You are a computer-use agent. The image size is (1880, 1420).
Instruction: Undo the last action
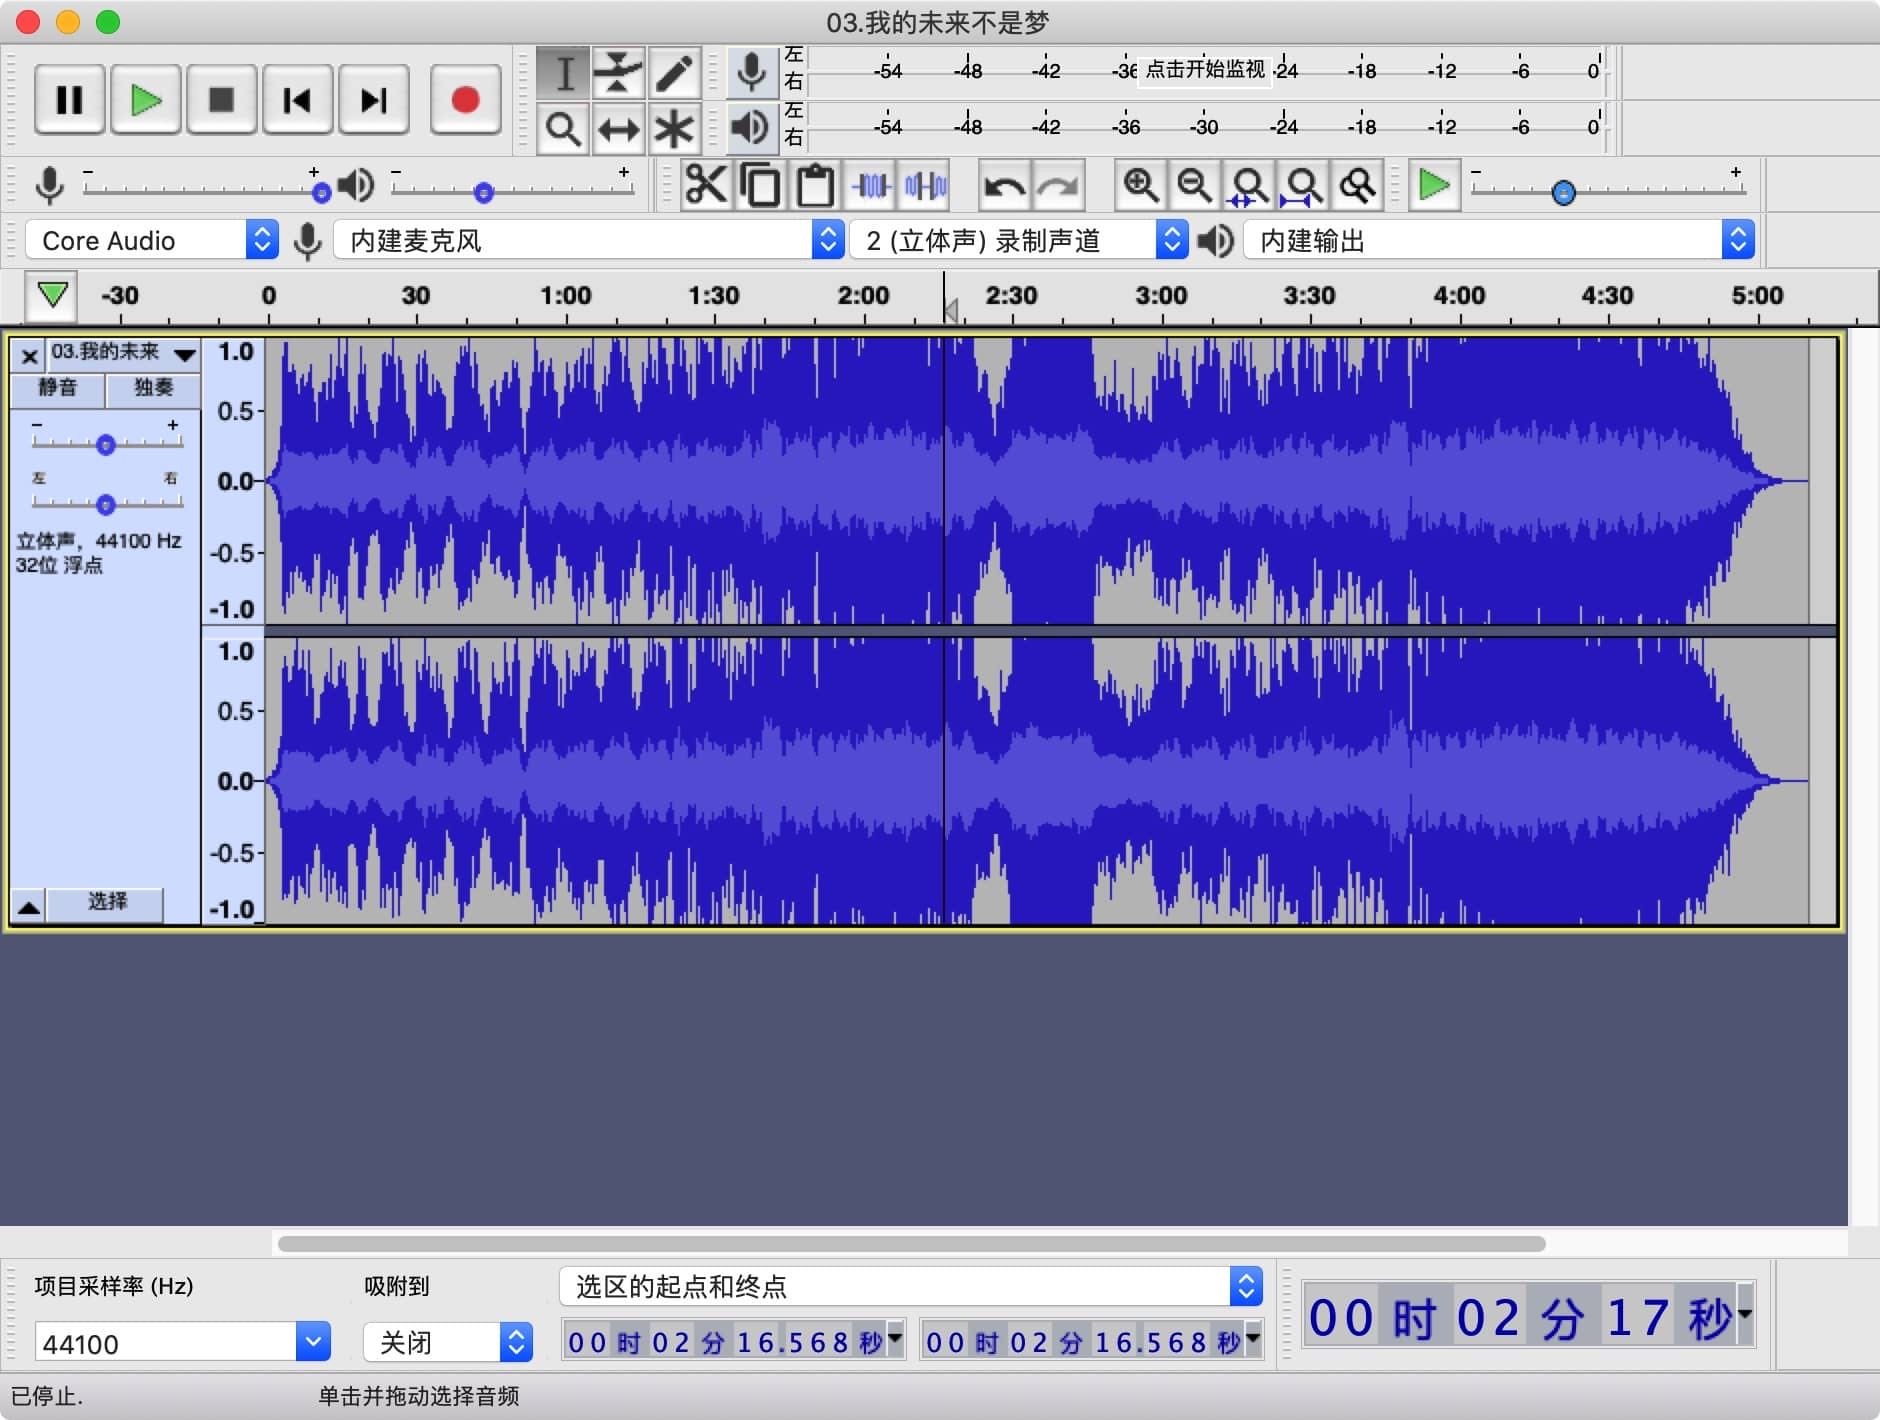point(1003,185)
